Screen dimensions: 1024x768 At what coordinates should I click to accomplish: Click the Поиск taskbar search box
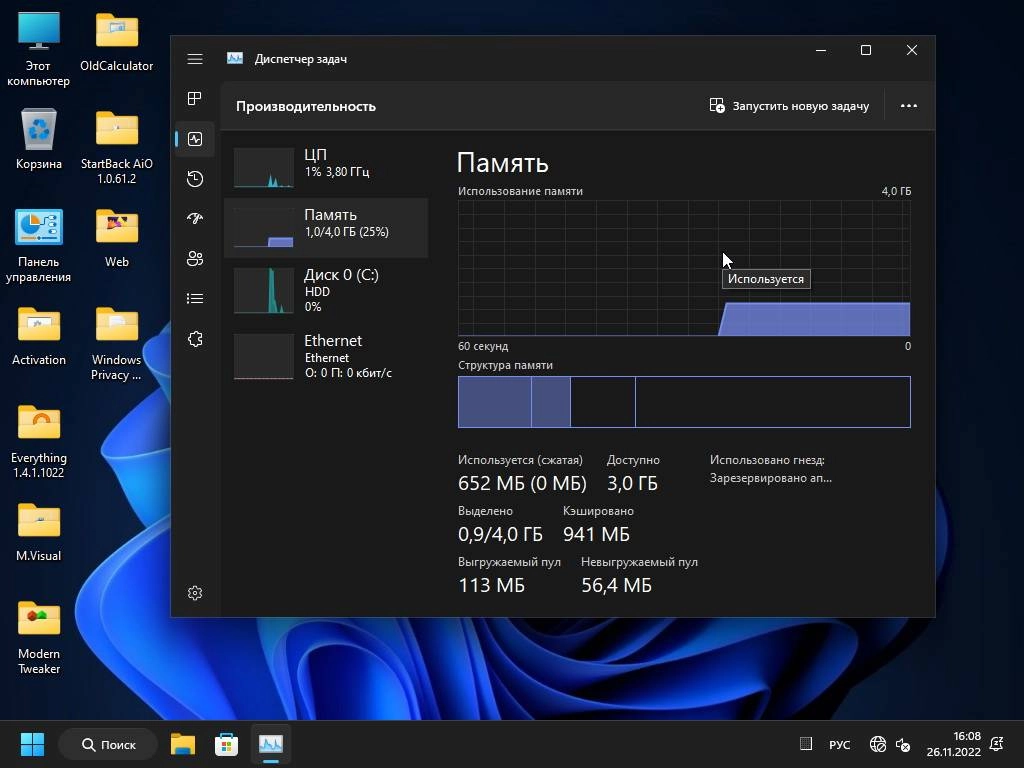[108, 744]
